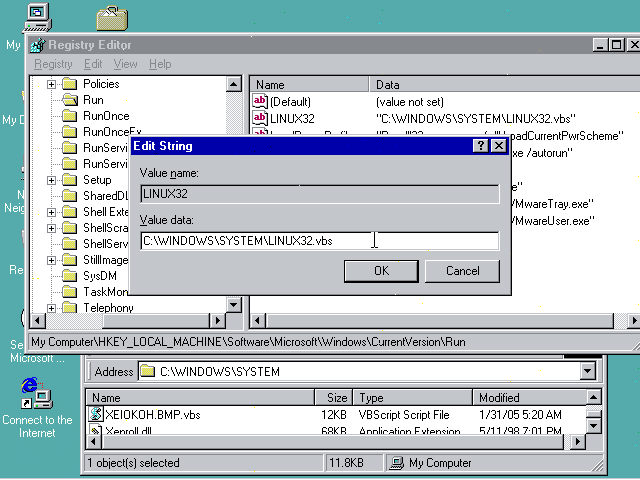Select the RunOnce folder icon
640x480 pixels.
tap(70, 116)
